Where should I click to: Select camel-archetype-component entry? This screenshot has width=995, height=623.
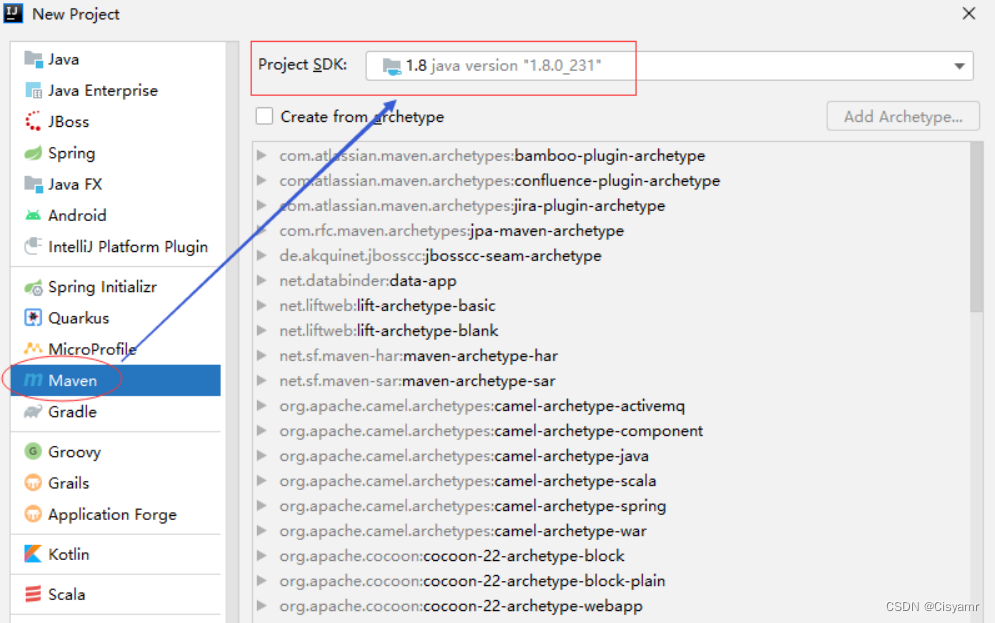click(491, 431)
